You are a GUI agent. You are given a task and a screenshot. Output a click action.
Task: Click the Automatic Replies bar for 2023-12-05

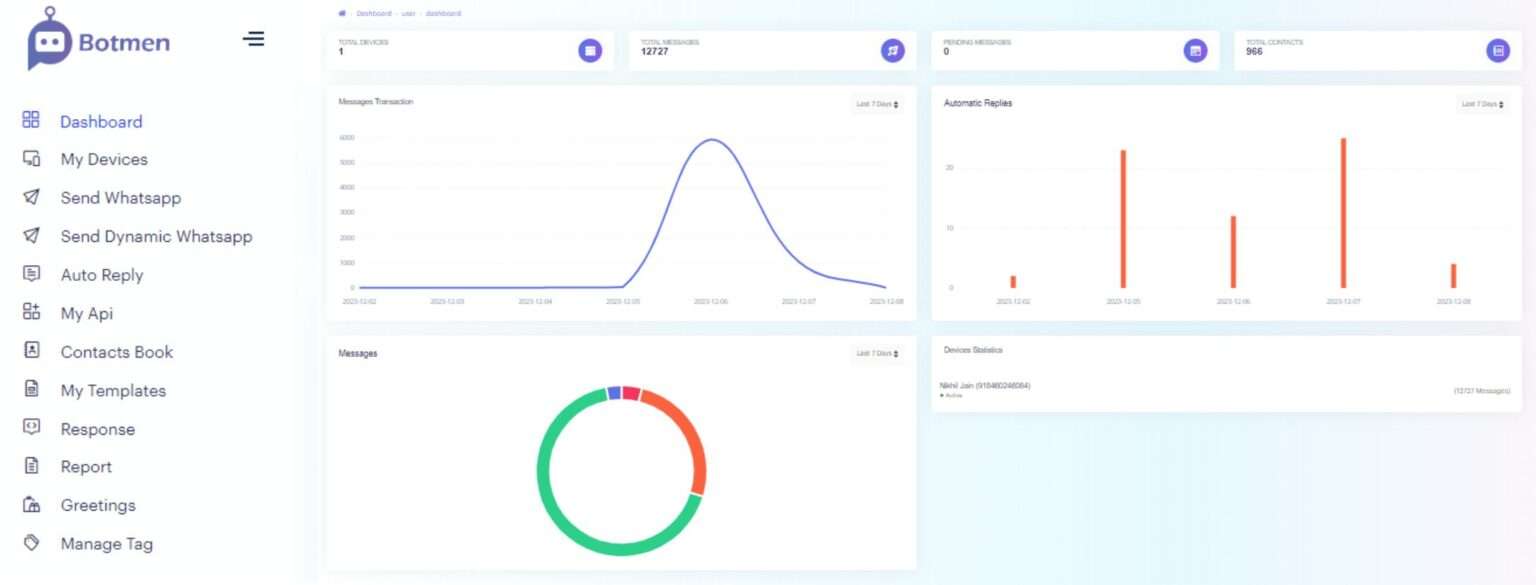click(1123, 219)
